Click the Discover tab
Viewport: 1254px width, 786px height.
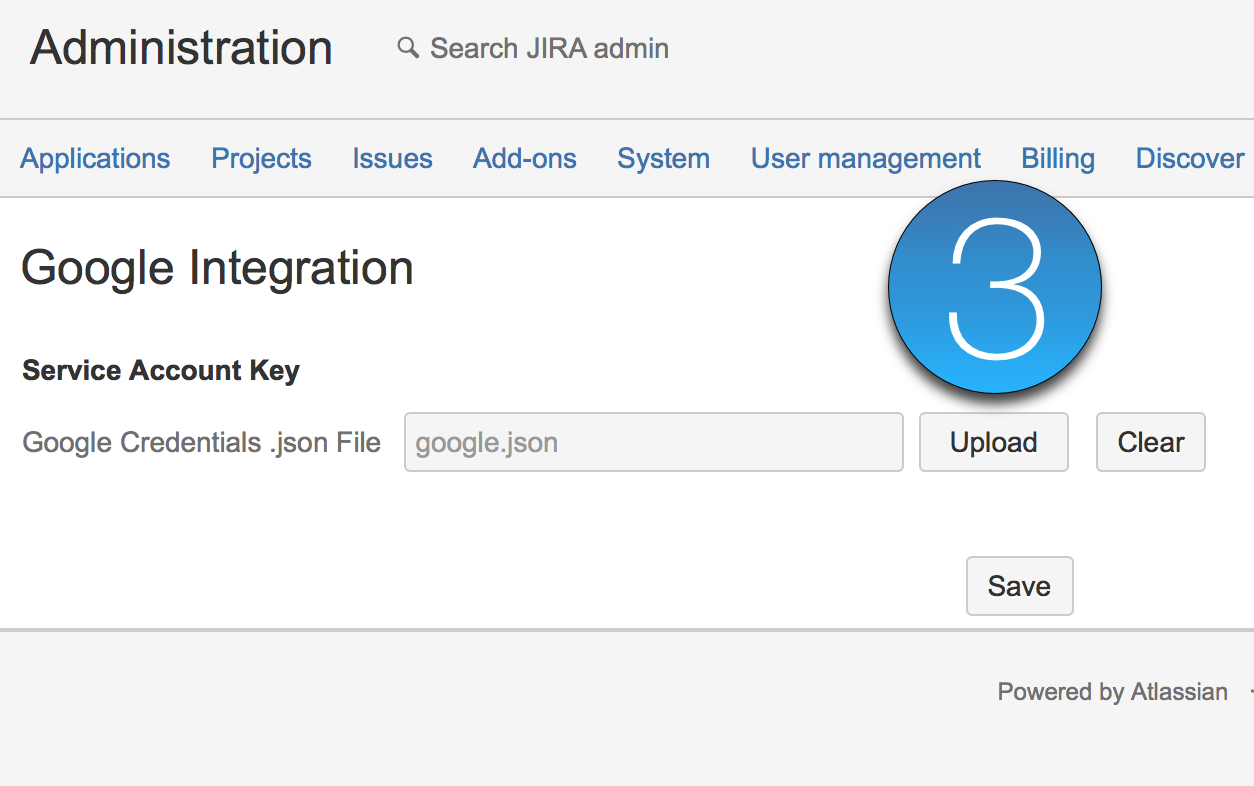coord(1189,158)
